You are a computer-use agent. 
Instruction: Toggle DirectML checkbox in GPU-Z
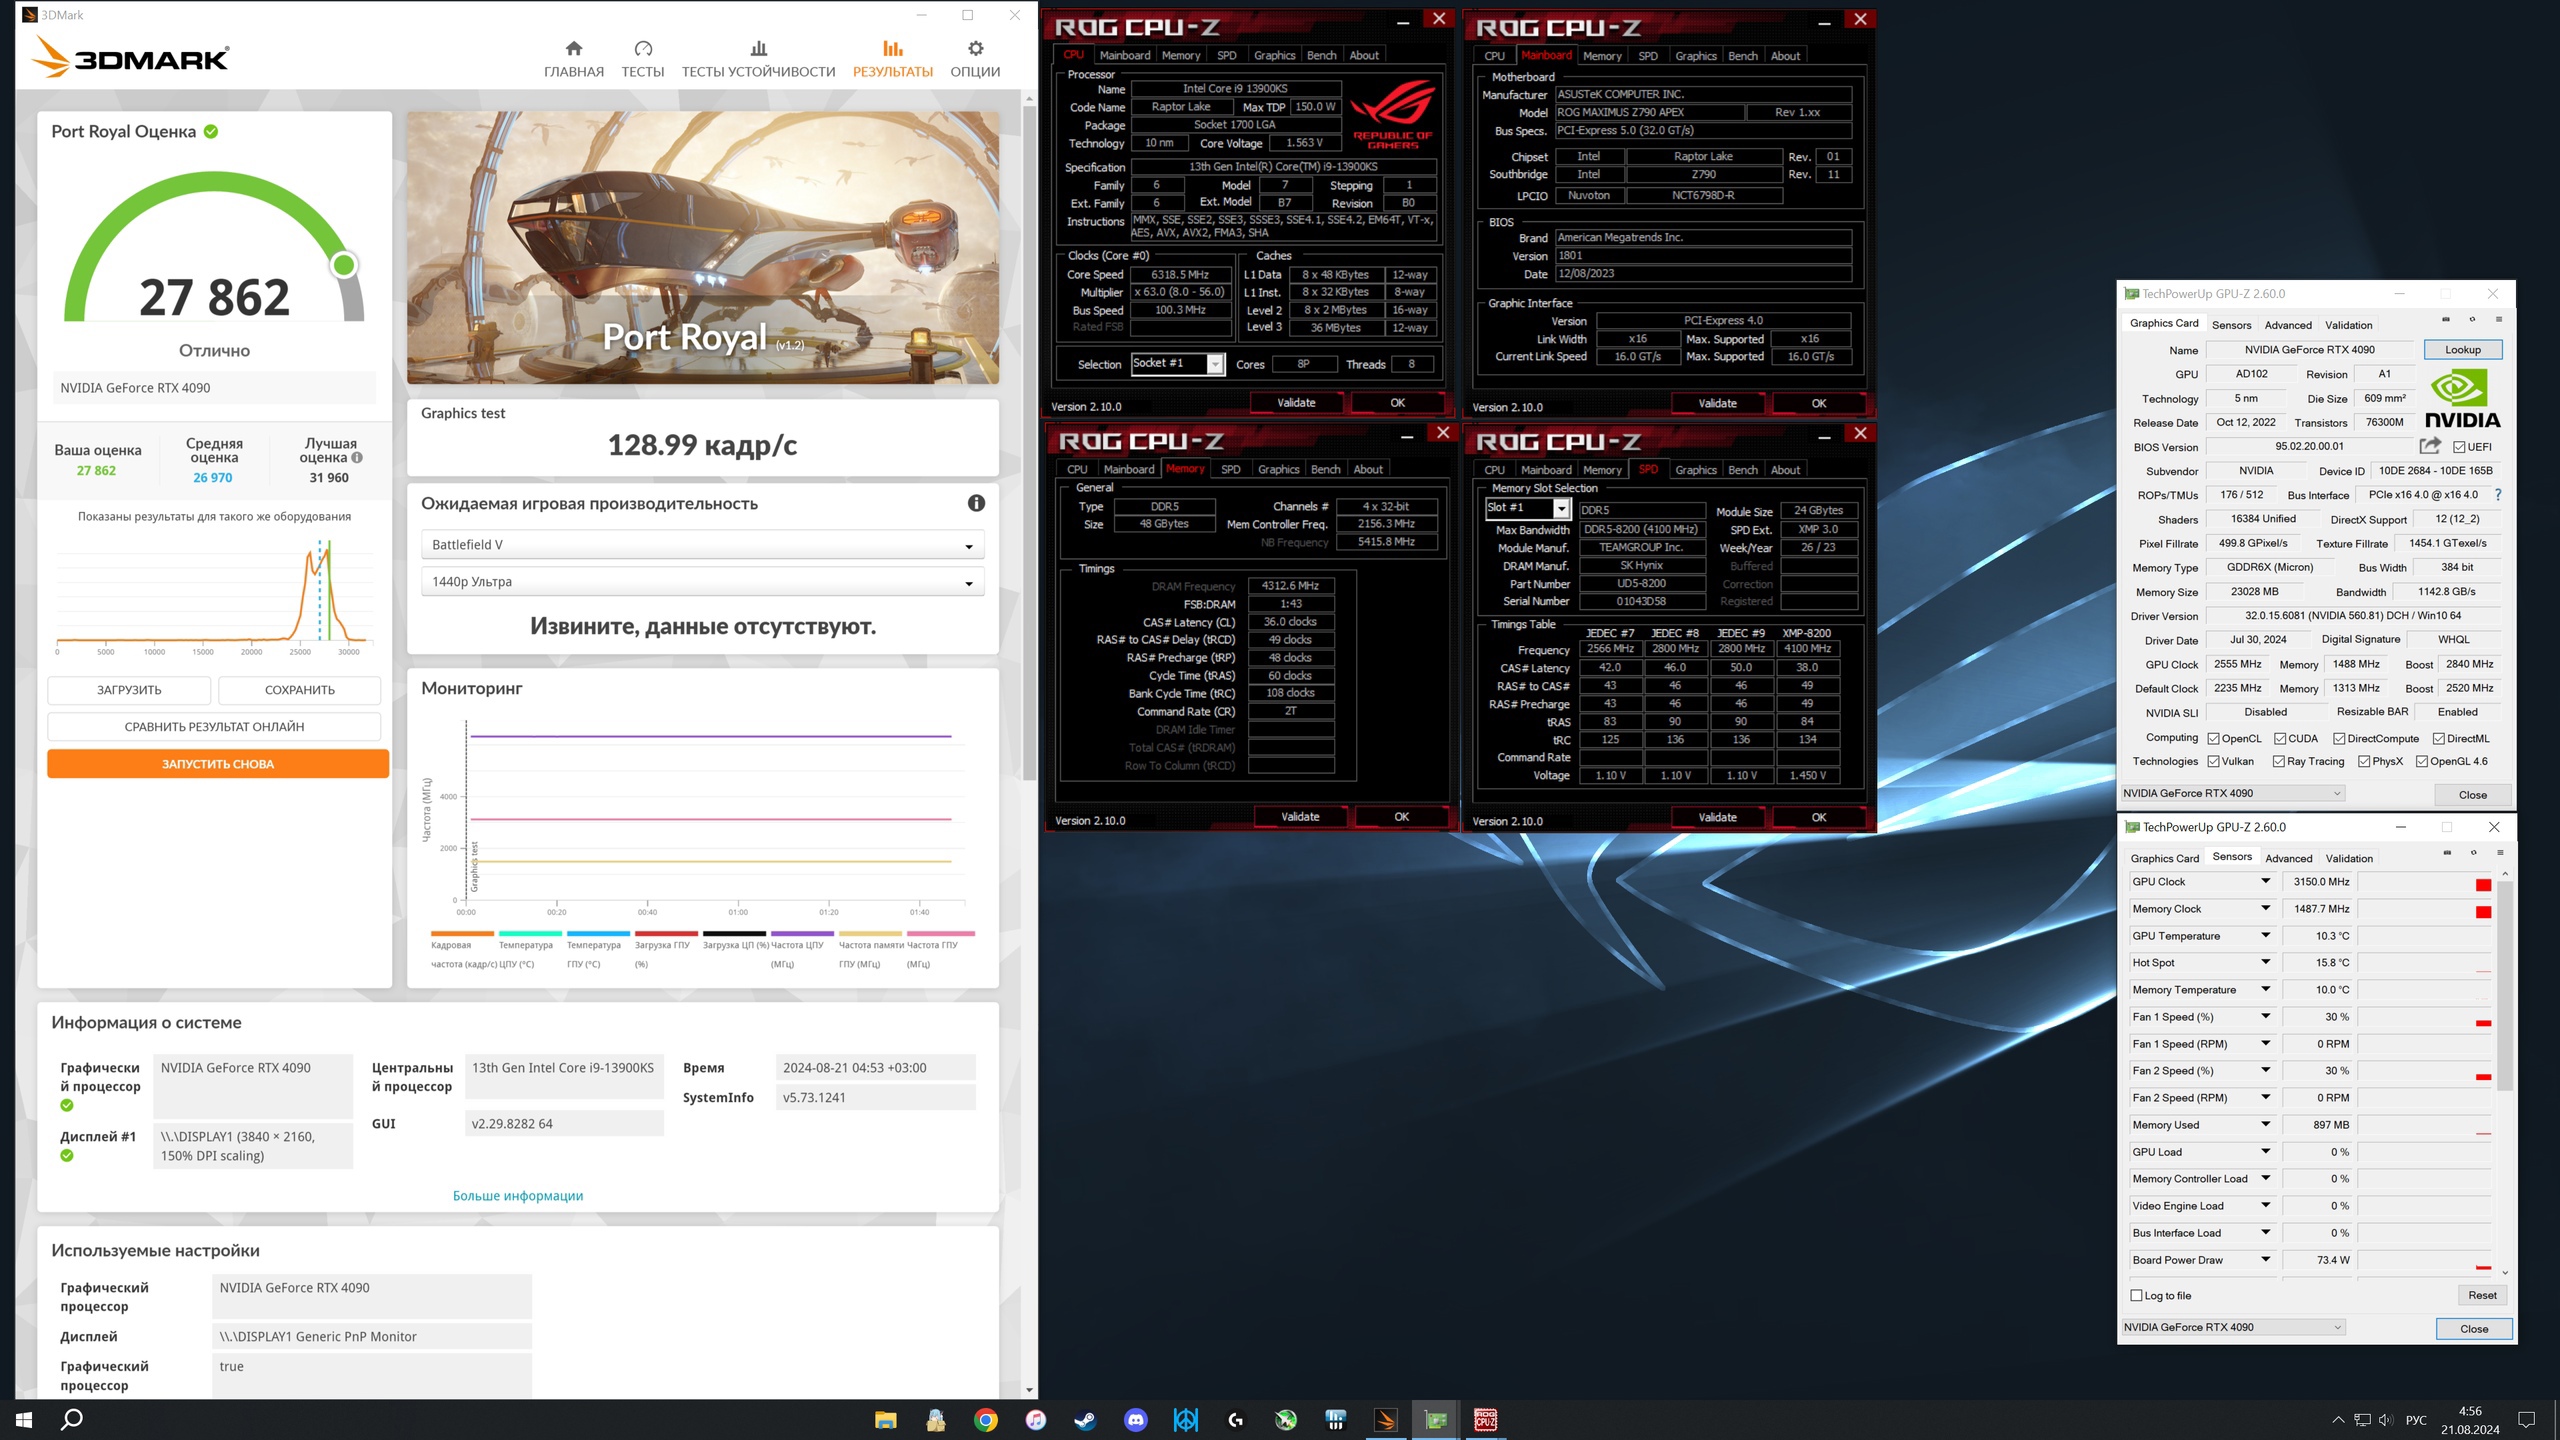coord(2439,738)
